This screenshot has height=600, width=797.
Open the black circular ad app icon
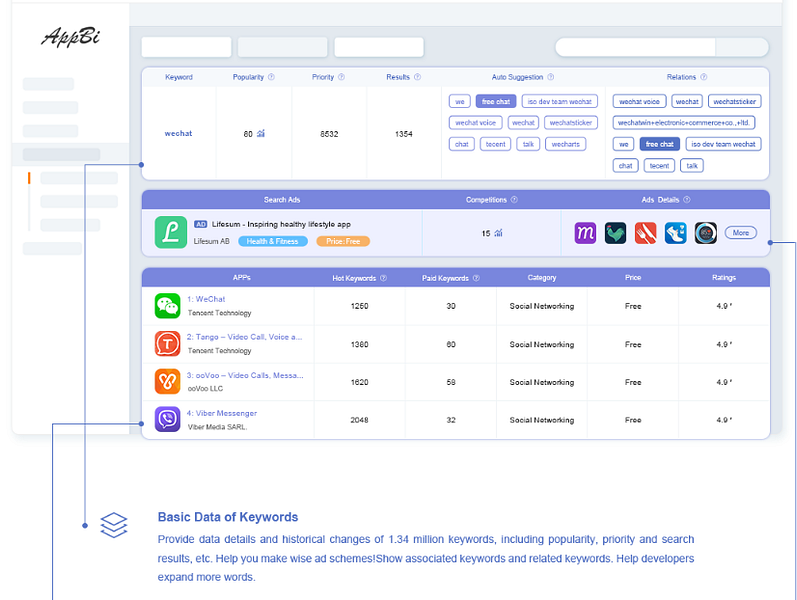tap(706, 233)
